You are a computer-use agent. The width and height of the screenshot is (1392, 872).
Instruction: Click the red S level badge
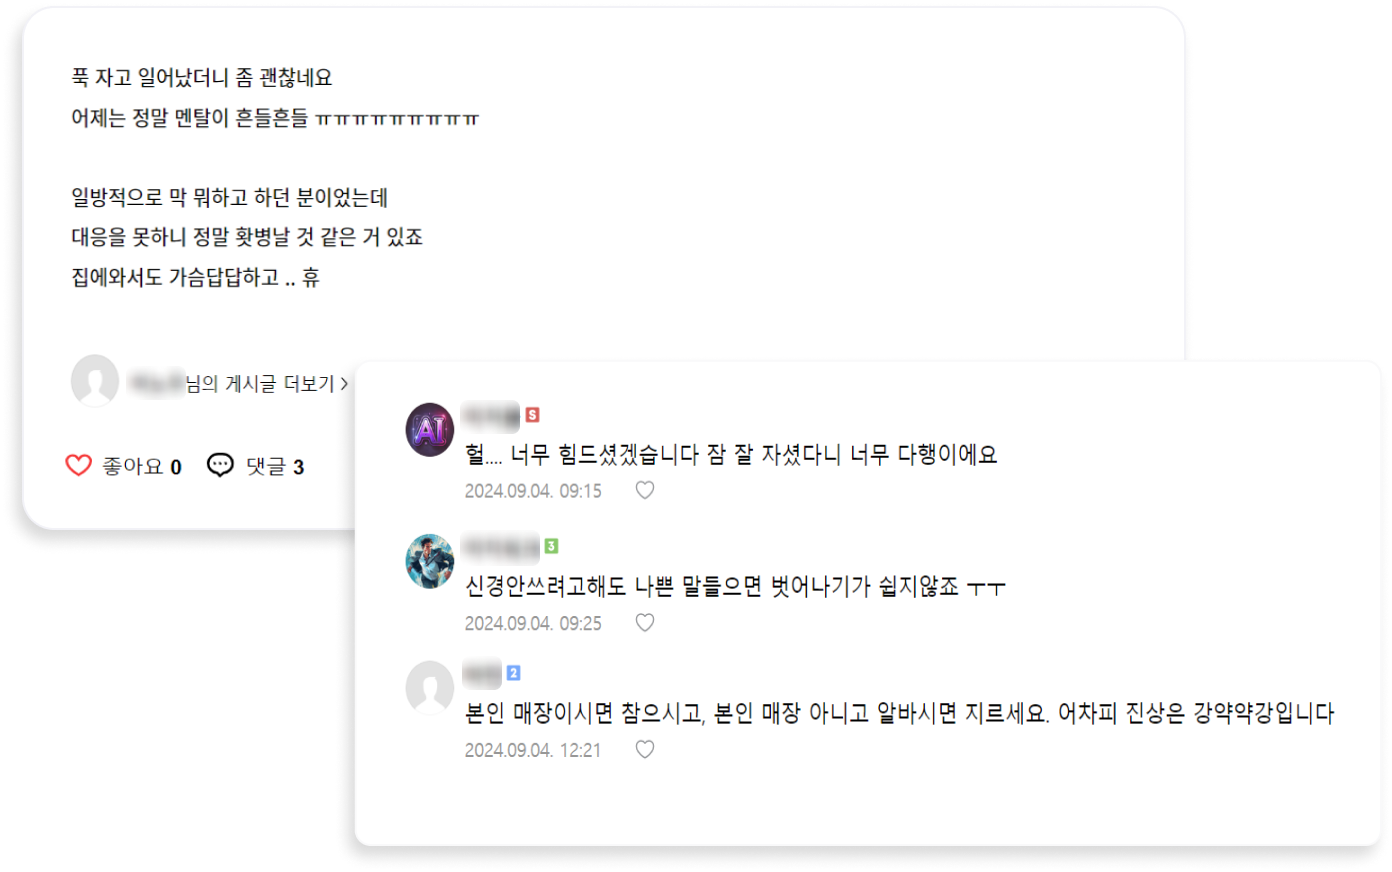532,415
